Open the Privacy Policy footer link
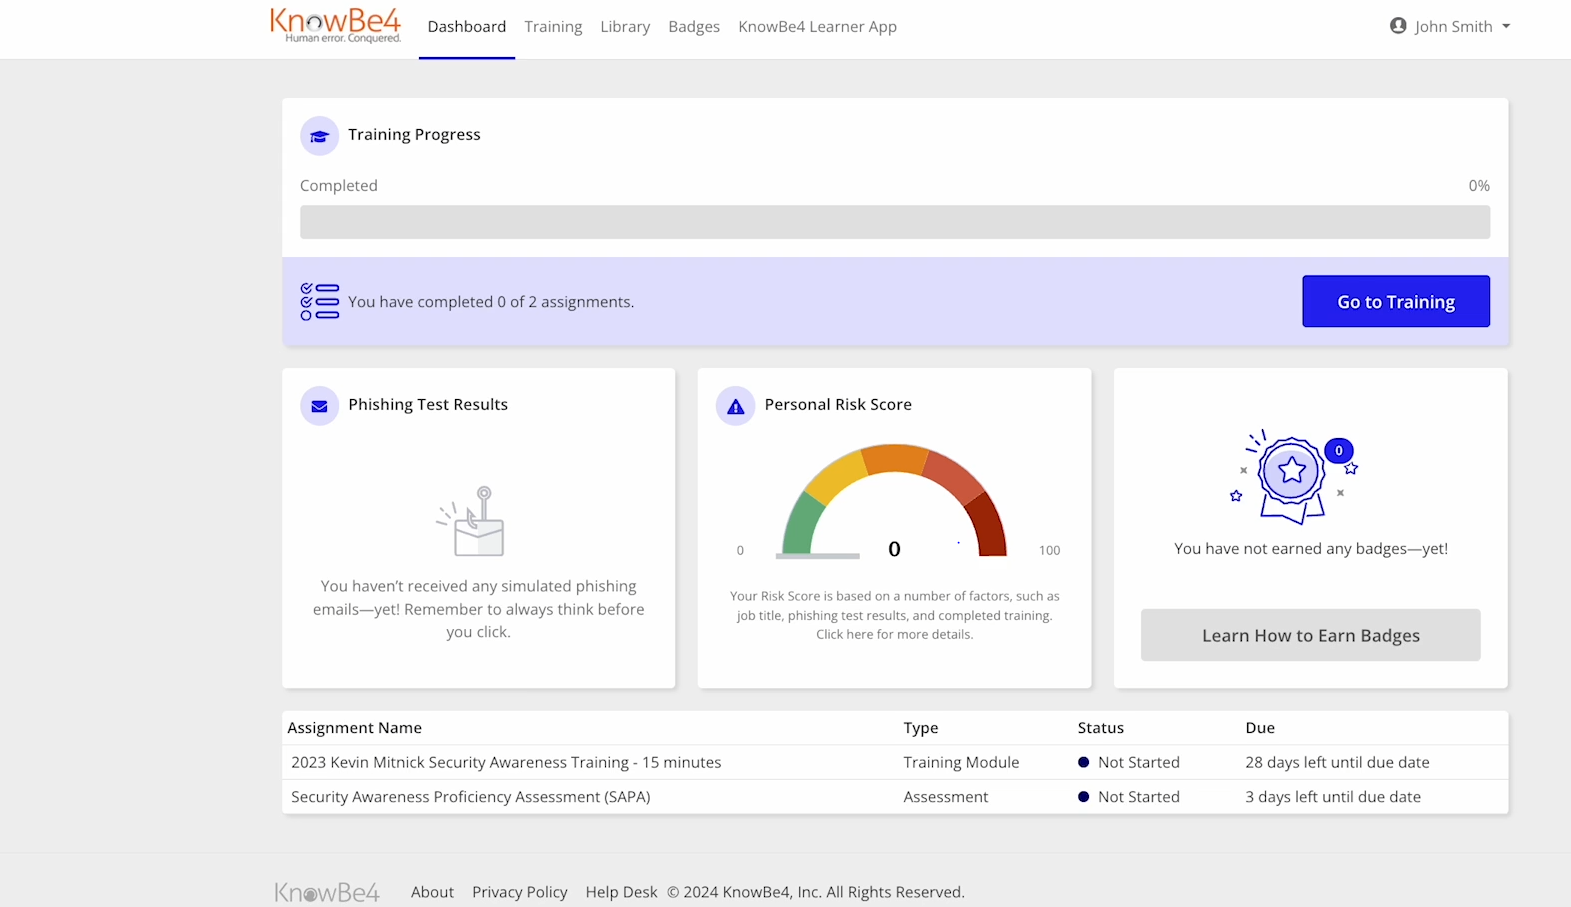1571x907 pixels. tap(519, 892)
